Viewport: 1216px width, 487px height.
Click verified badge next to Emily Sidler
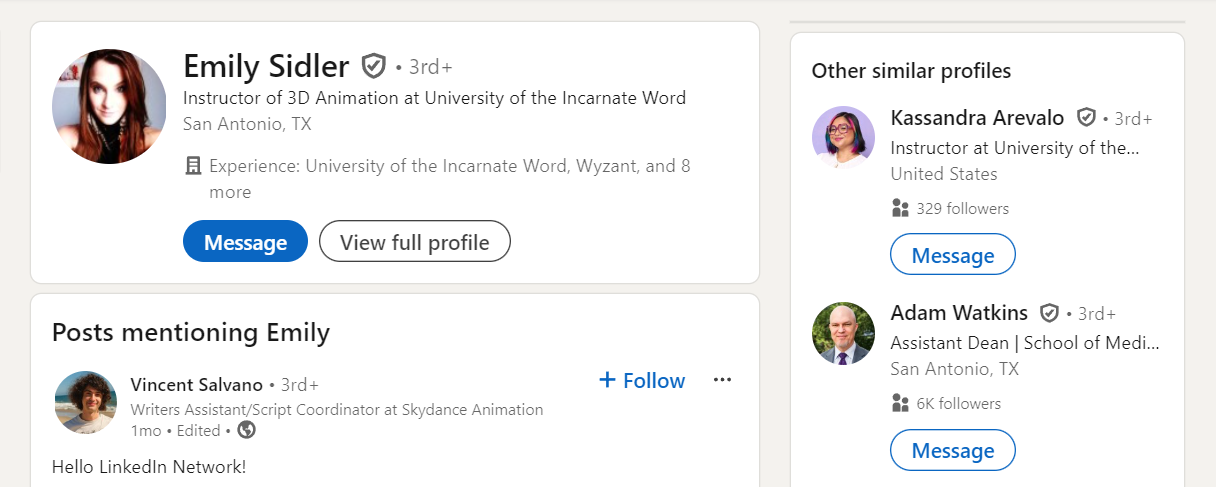pos(373,66)
